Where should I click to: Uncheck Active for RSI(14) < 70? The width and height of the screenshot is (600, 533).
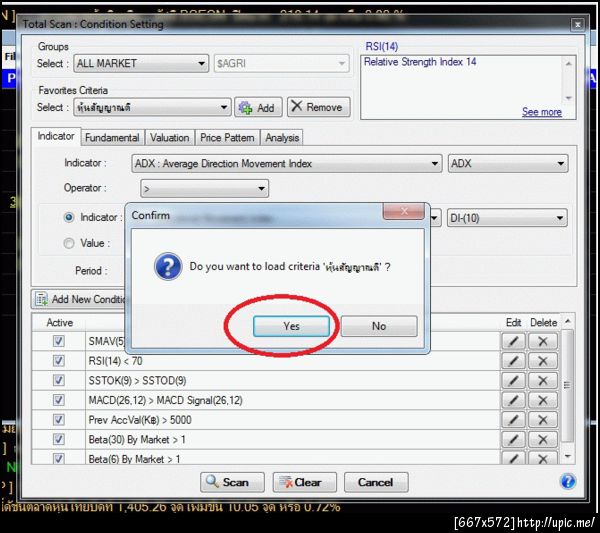(x=59, y=360)
